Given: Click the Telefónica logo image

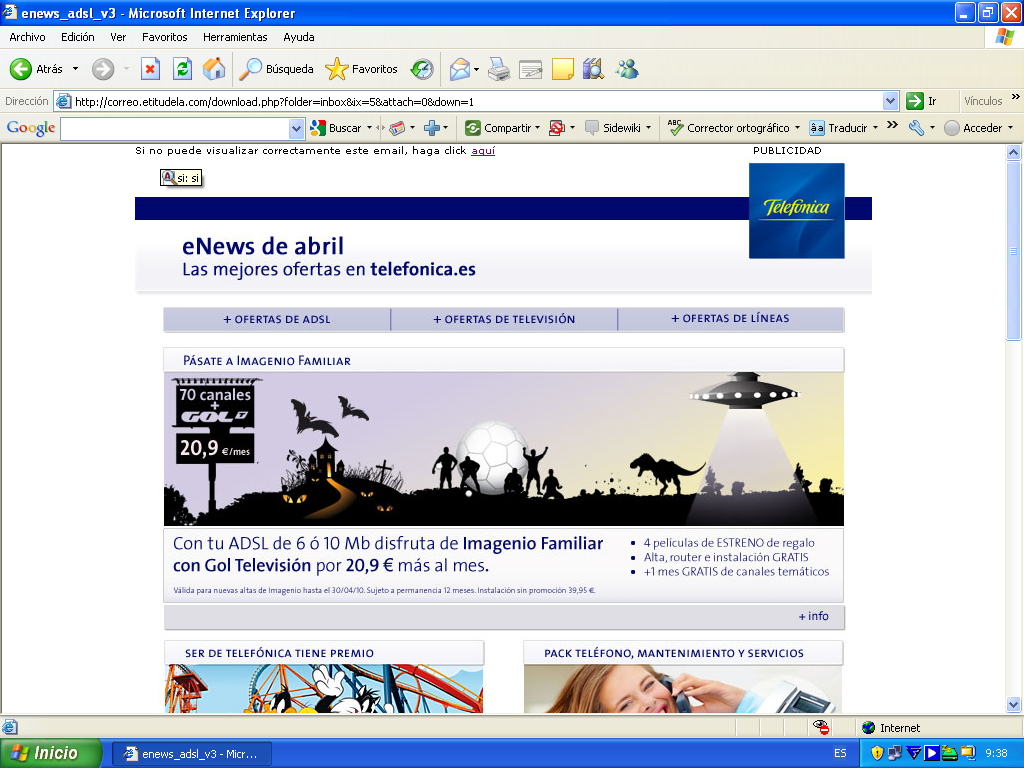Looking at the screenshot, I should [797, 210].
